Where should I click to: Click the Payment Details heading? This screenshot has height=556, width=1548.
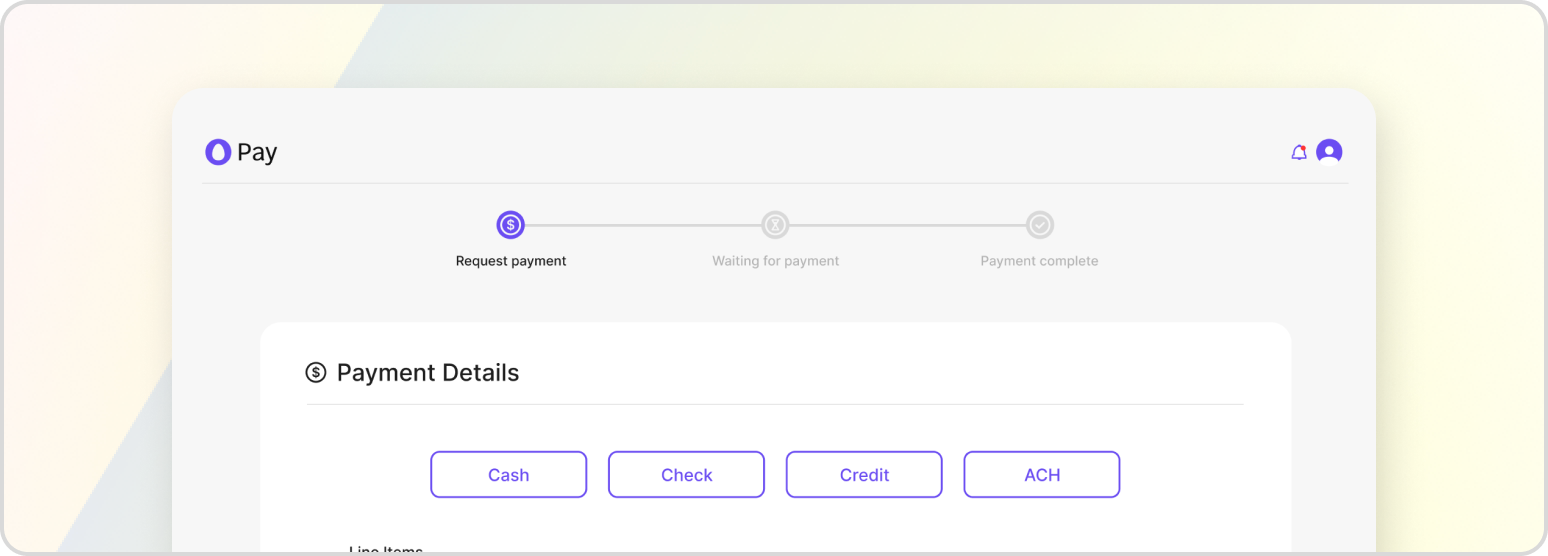click(x=428, y=373)
